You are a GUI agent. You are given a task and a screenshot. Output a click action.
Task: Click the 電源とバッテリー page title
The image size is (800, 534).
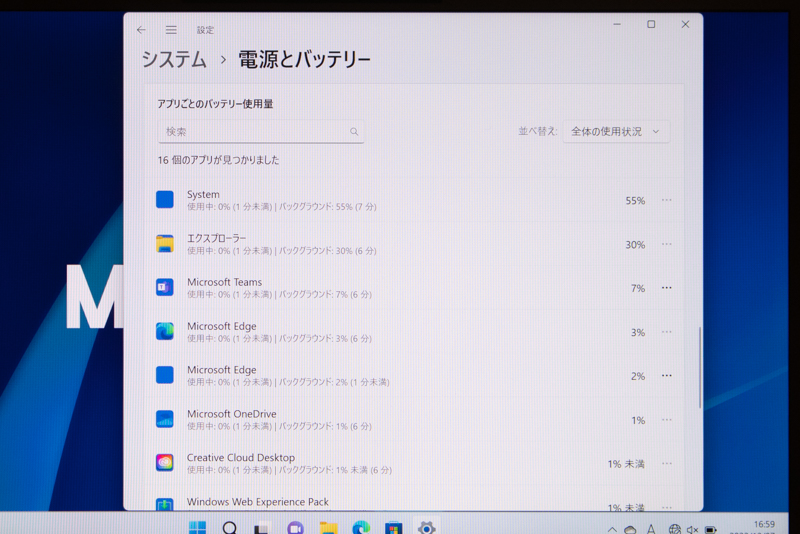[304, 60]
